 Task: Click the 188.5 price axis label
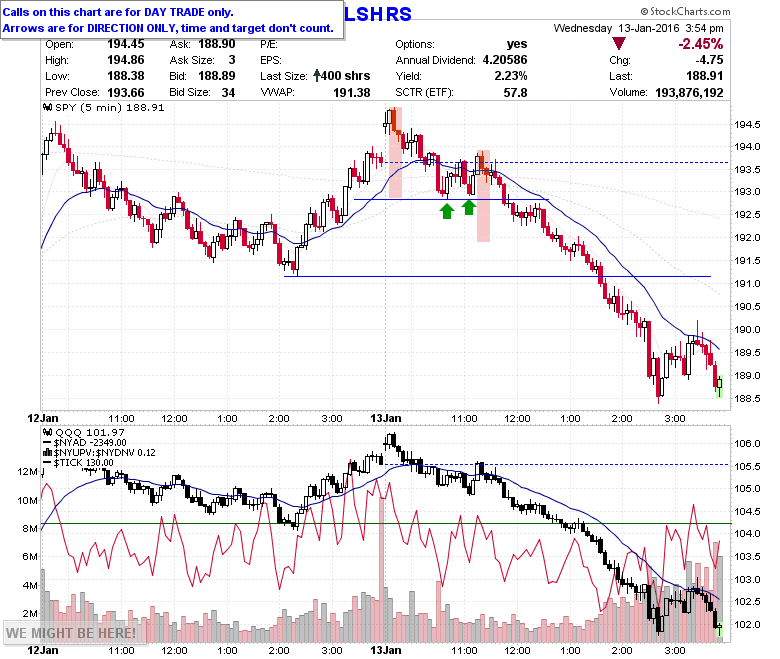pos(747,398)
